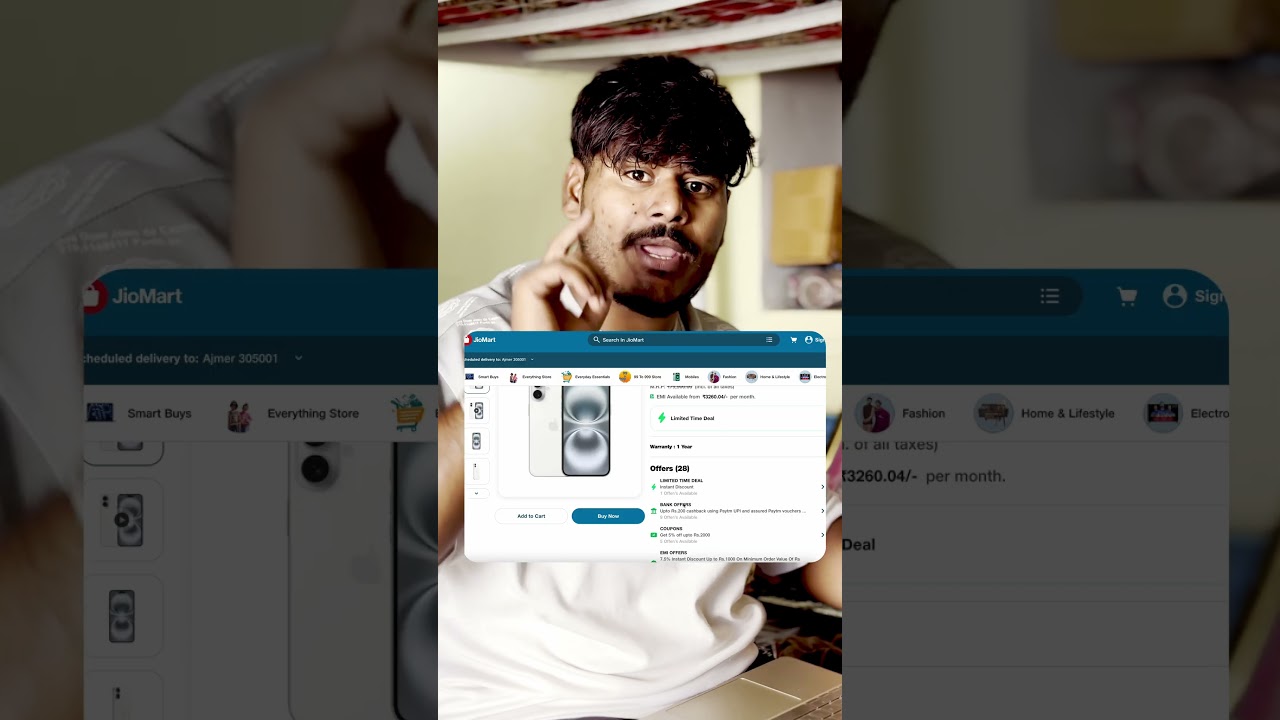Select the white back-view thumbnail in center window

point(477,471)
